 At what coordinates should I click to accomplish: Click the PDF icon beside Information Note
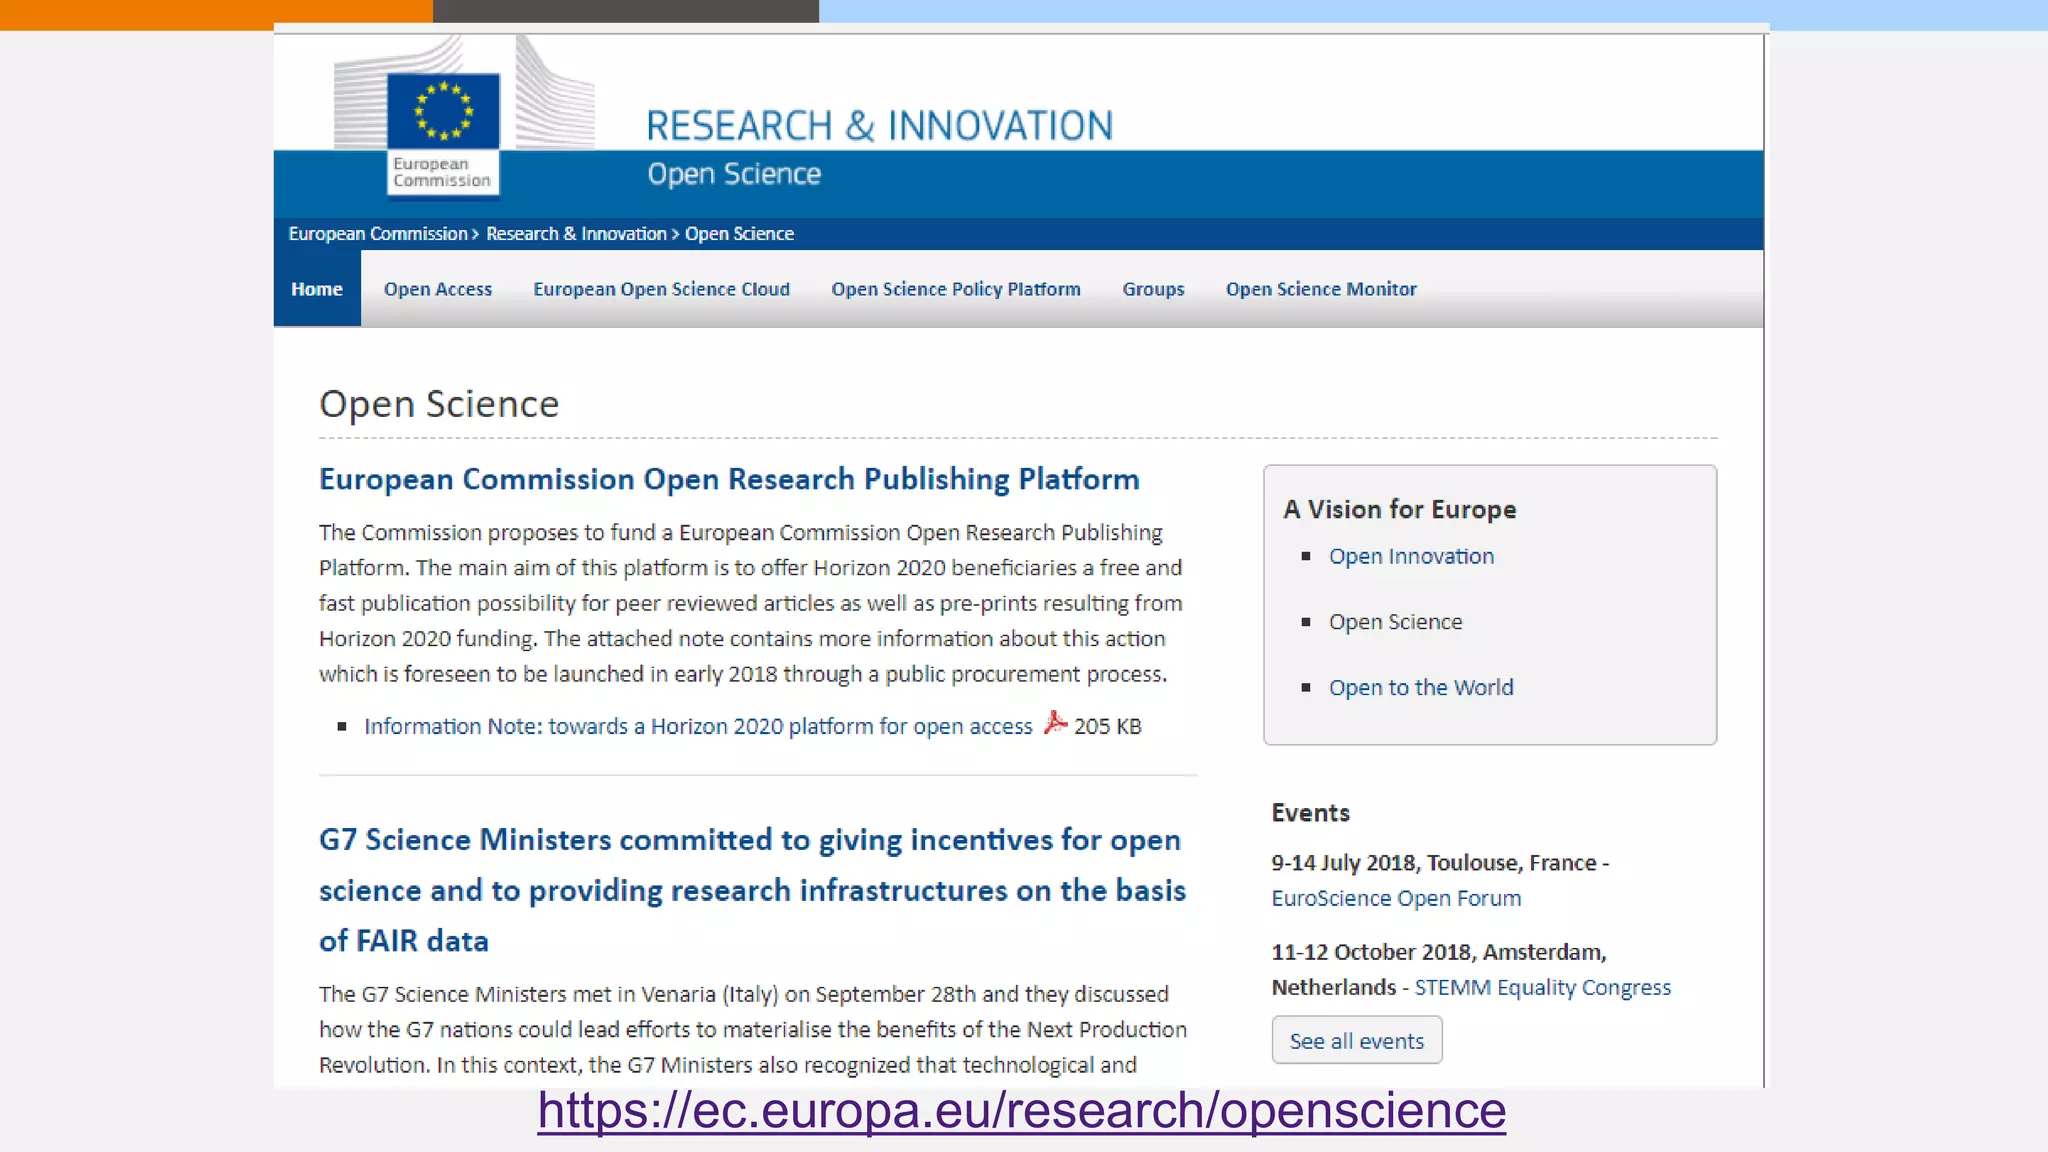pyautogui.click(x=1055, y=723)
